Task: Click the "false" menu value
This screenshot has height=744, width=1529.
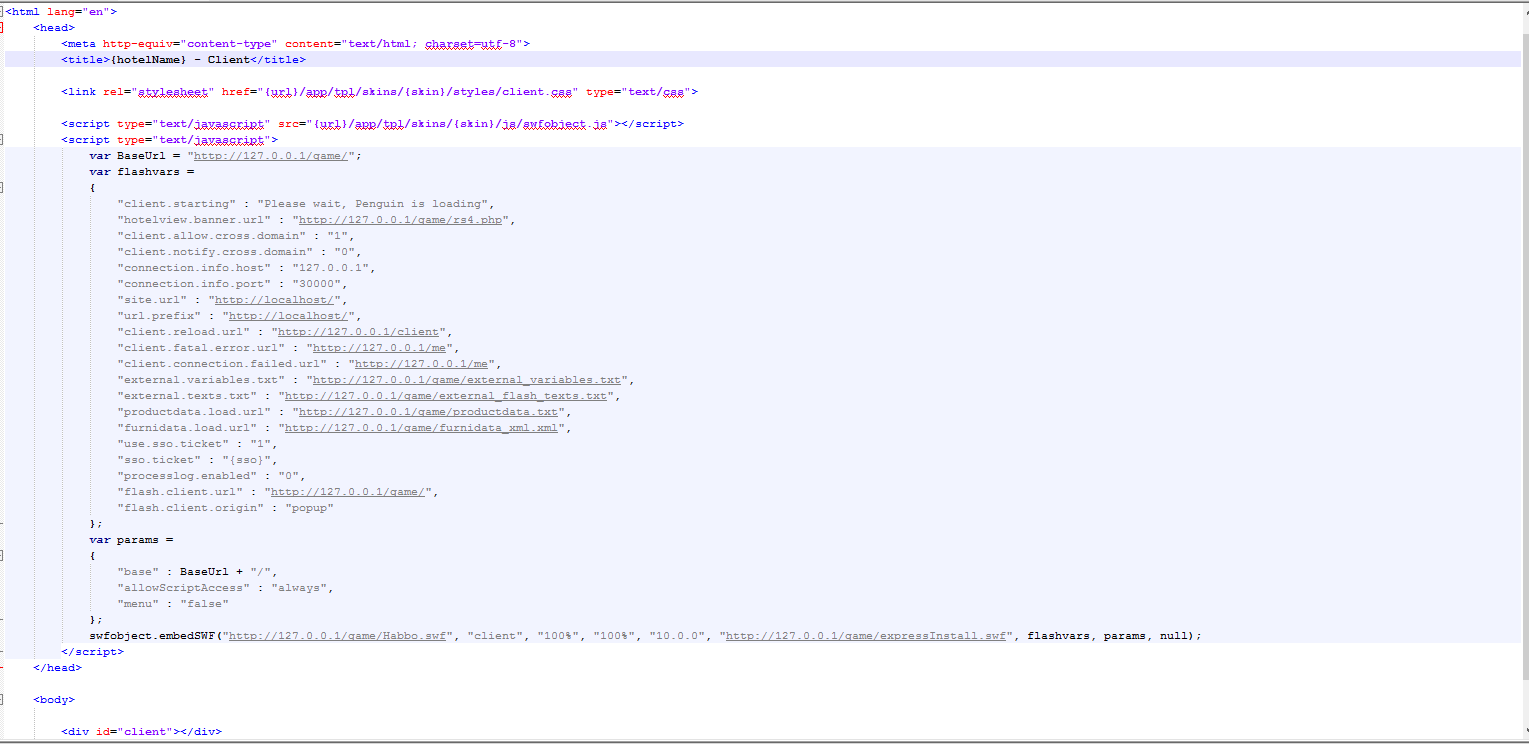Action: tap(204, 604)
